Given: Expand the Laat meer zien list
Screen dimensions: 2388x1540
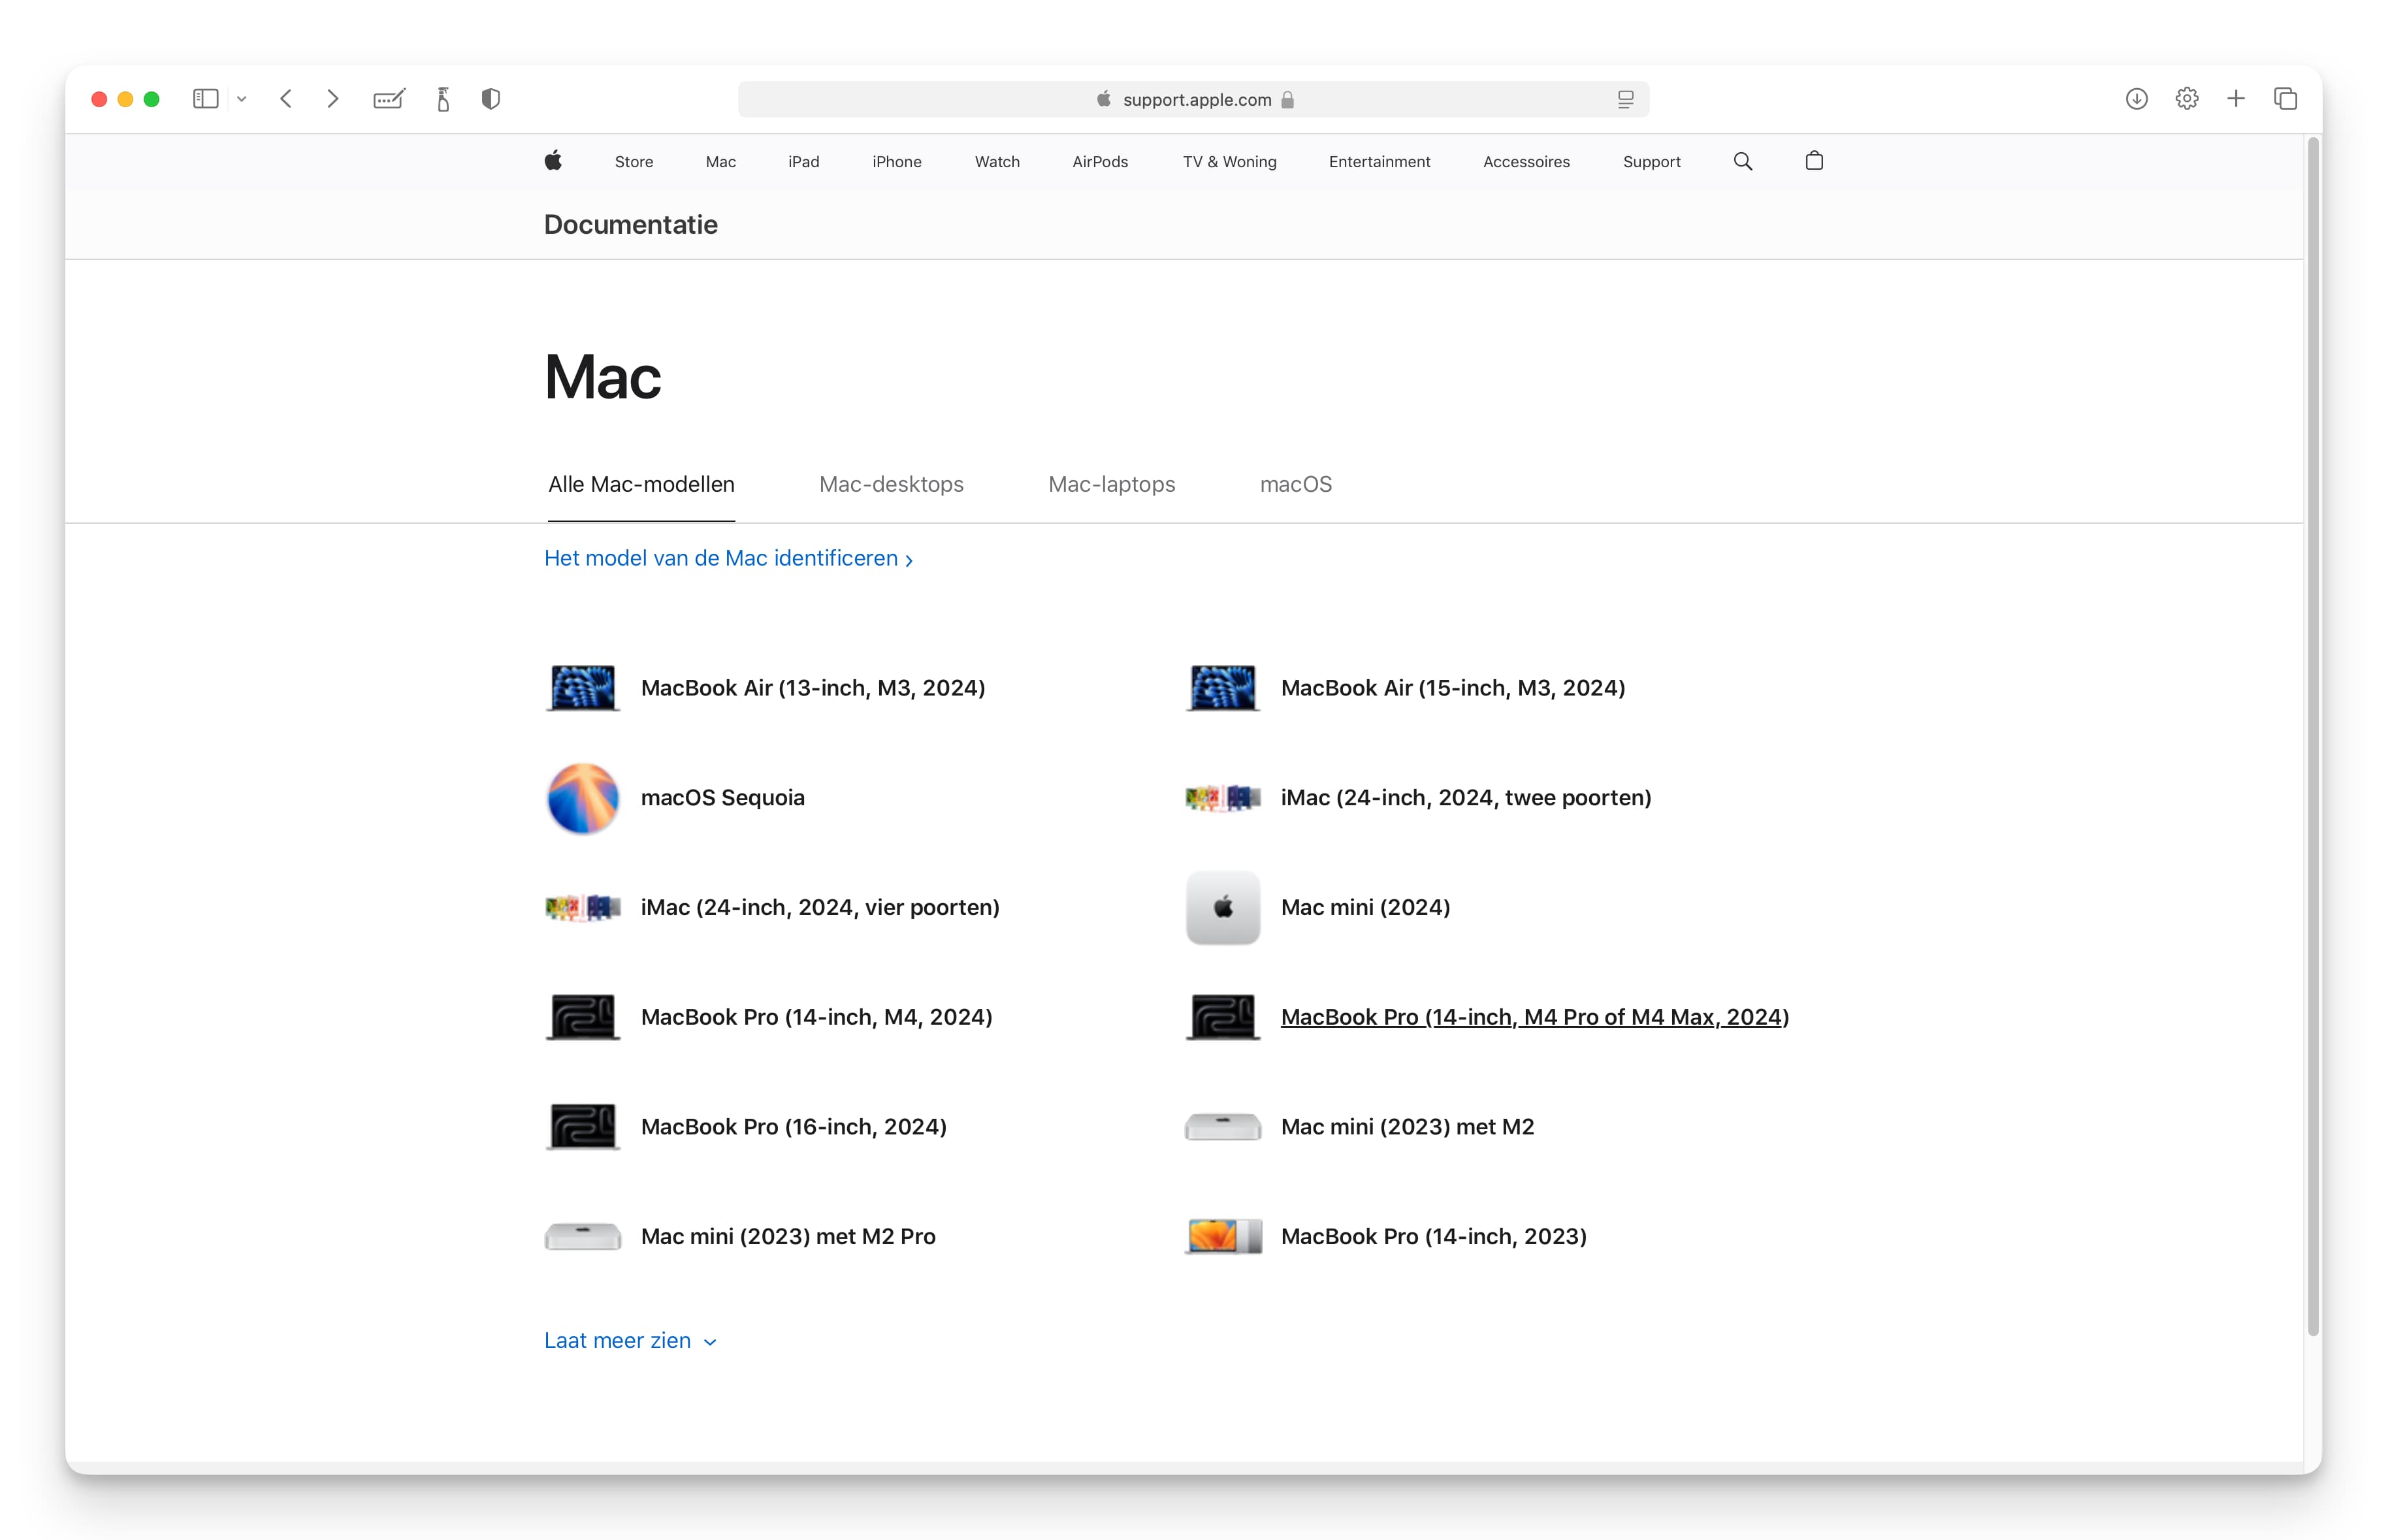Looking at the screenshot, I should pyautogui.click(x=630, y=1341).
